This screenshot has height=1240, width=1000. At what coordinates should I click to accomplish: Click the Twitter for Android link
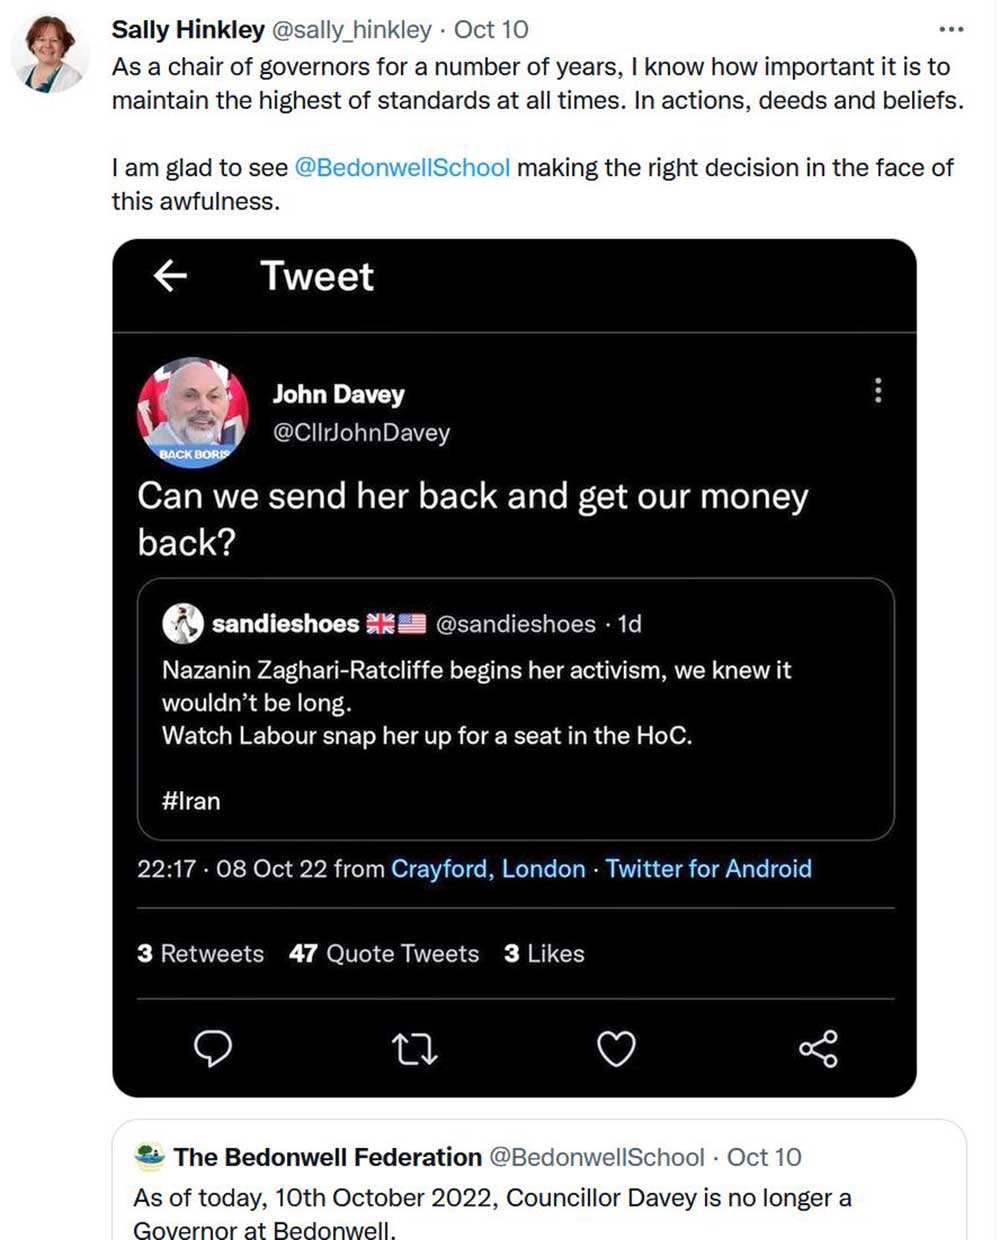(x=708, y=868)
